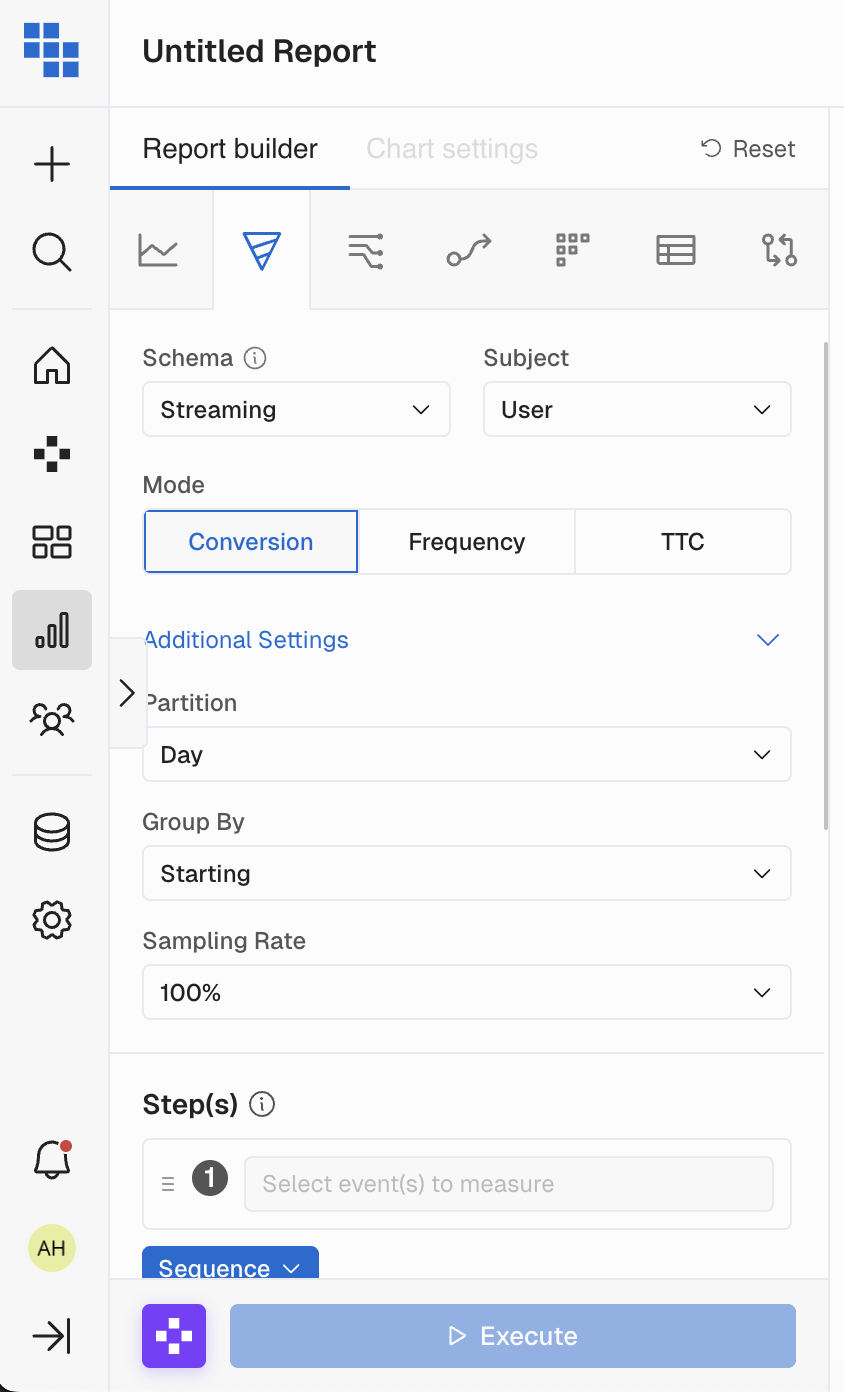The height and width of the screenshot is (1392, 844).
Task: Click the Select event(s) to measure field
Action: 509,1184
